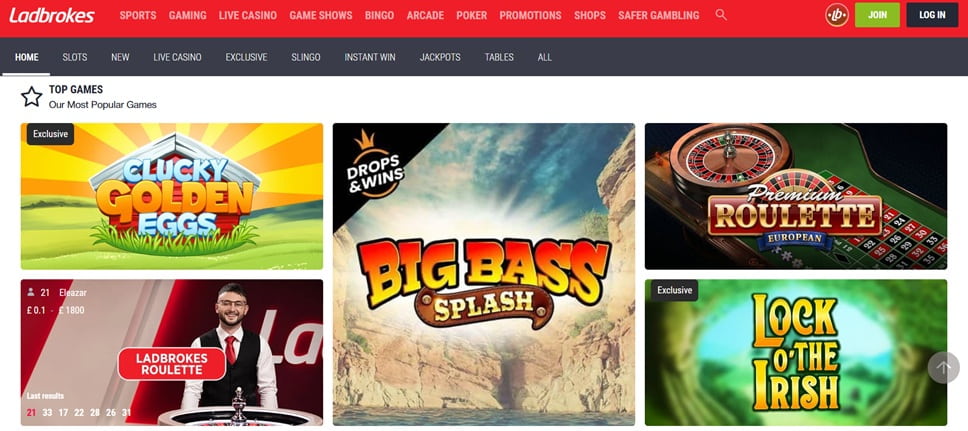Switch to the Slots tab
Image resolution: width=968 pixels, height=431 pixels.
[75, 57]
